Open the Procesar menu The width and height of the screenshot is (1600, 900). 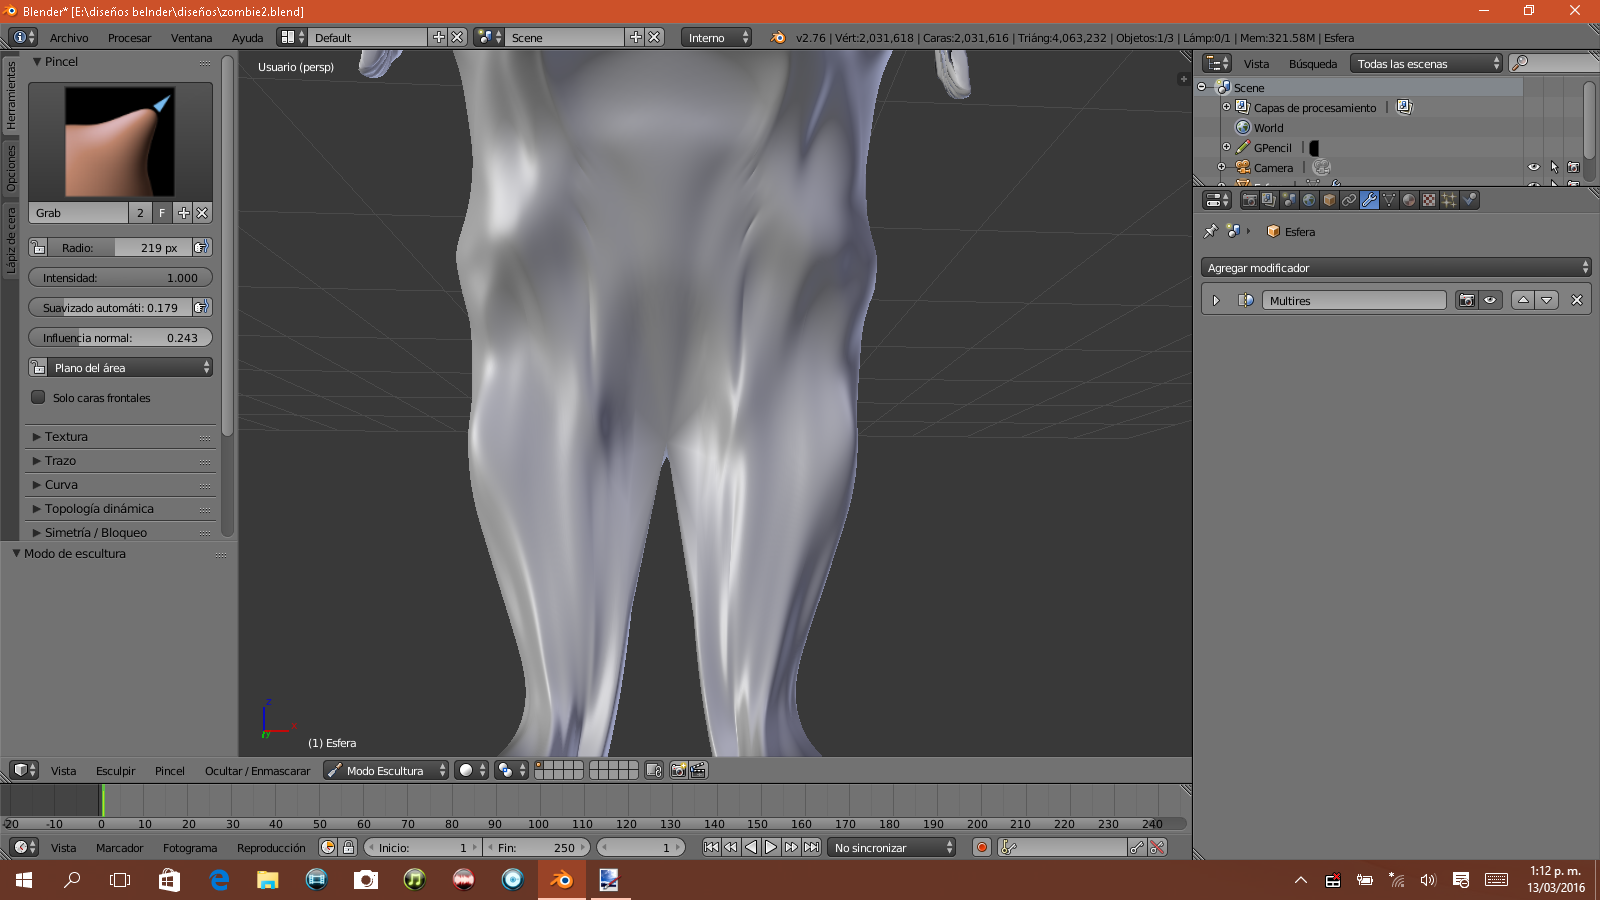point(129,38)
